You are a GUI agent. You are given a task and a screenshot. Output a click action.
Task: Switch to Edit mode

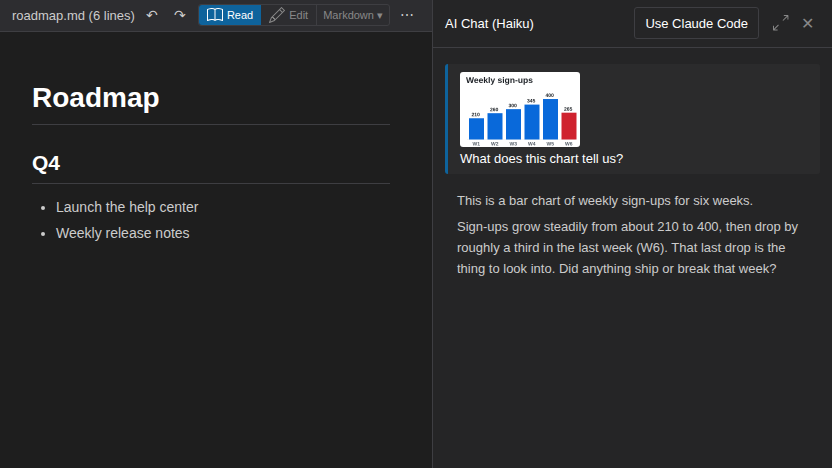[289, 15]
